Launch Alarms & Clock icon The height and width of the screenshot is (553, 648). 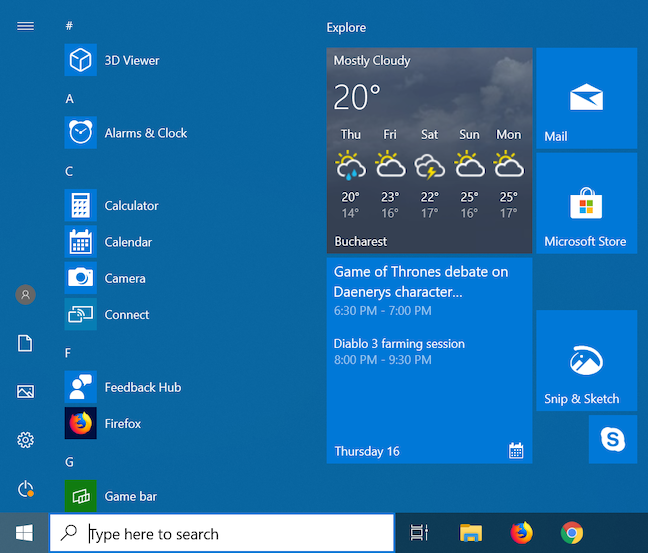(x=81, y=133)
